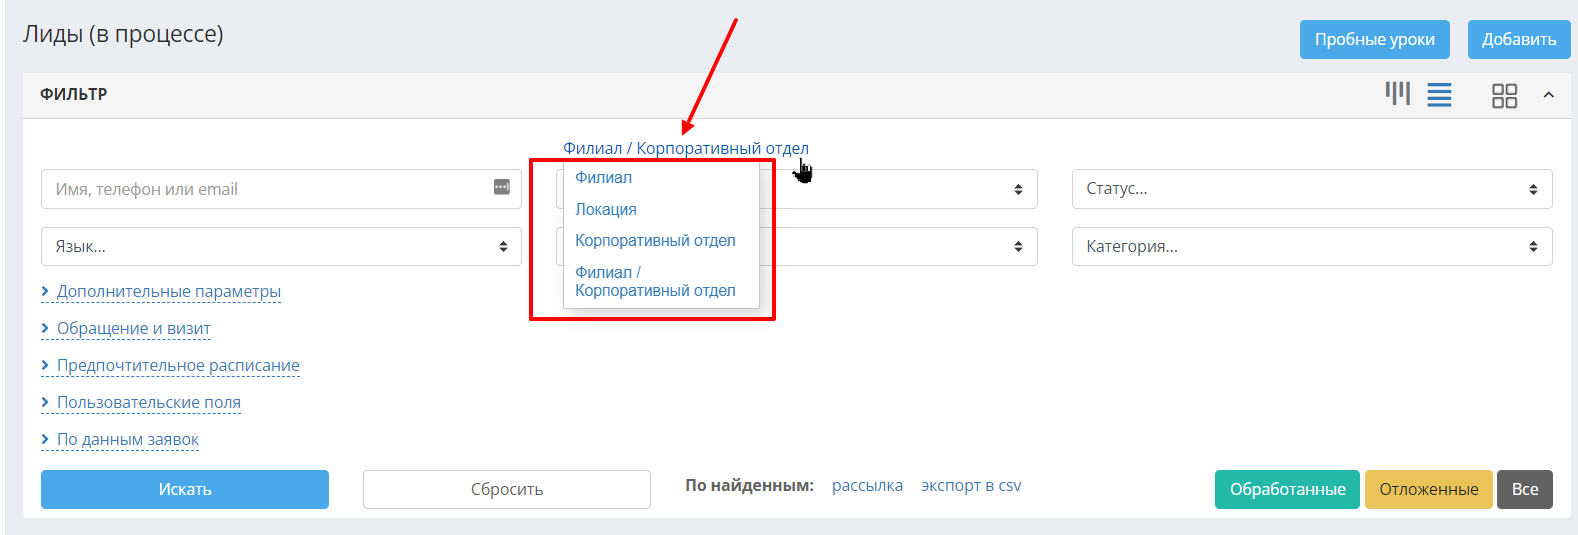Expand Обращение и визит section
Viewport: 1578px width, 535px height.
tap(133, 328)
